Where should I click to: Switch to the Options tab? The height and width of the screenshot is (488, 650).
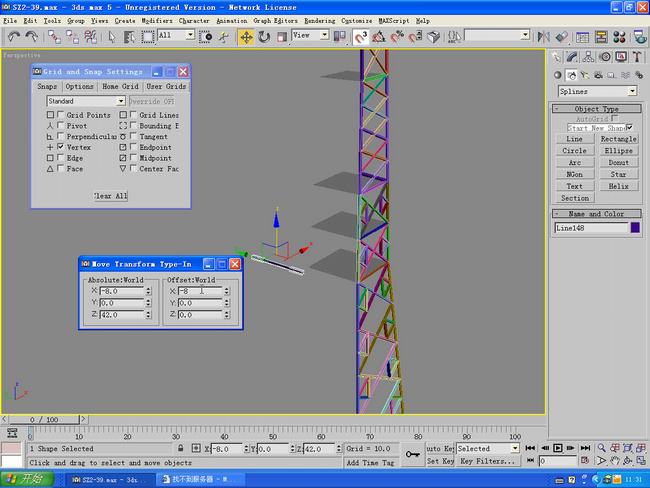[x=79, y=86]
